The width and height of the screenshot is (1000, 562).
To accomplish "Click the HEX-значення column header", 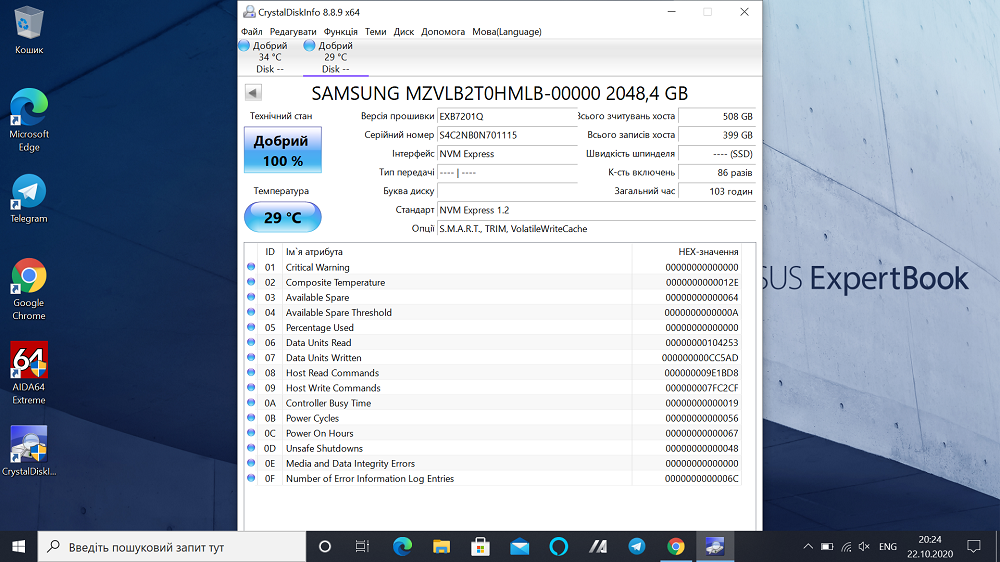I will point(686,252).
